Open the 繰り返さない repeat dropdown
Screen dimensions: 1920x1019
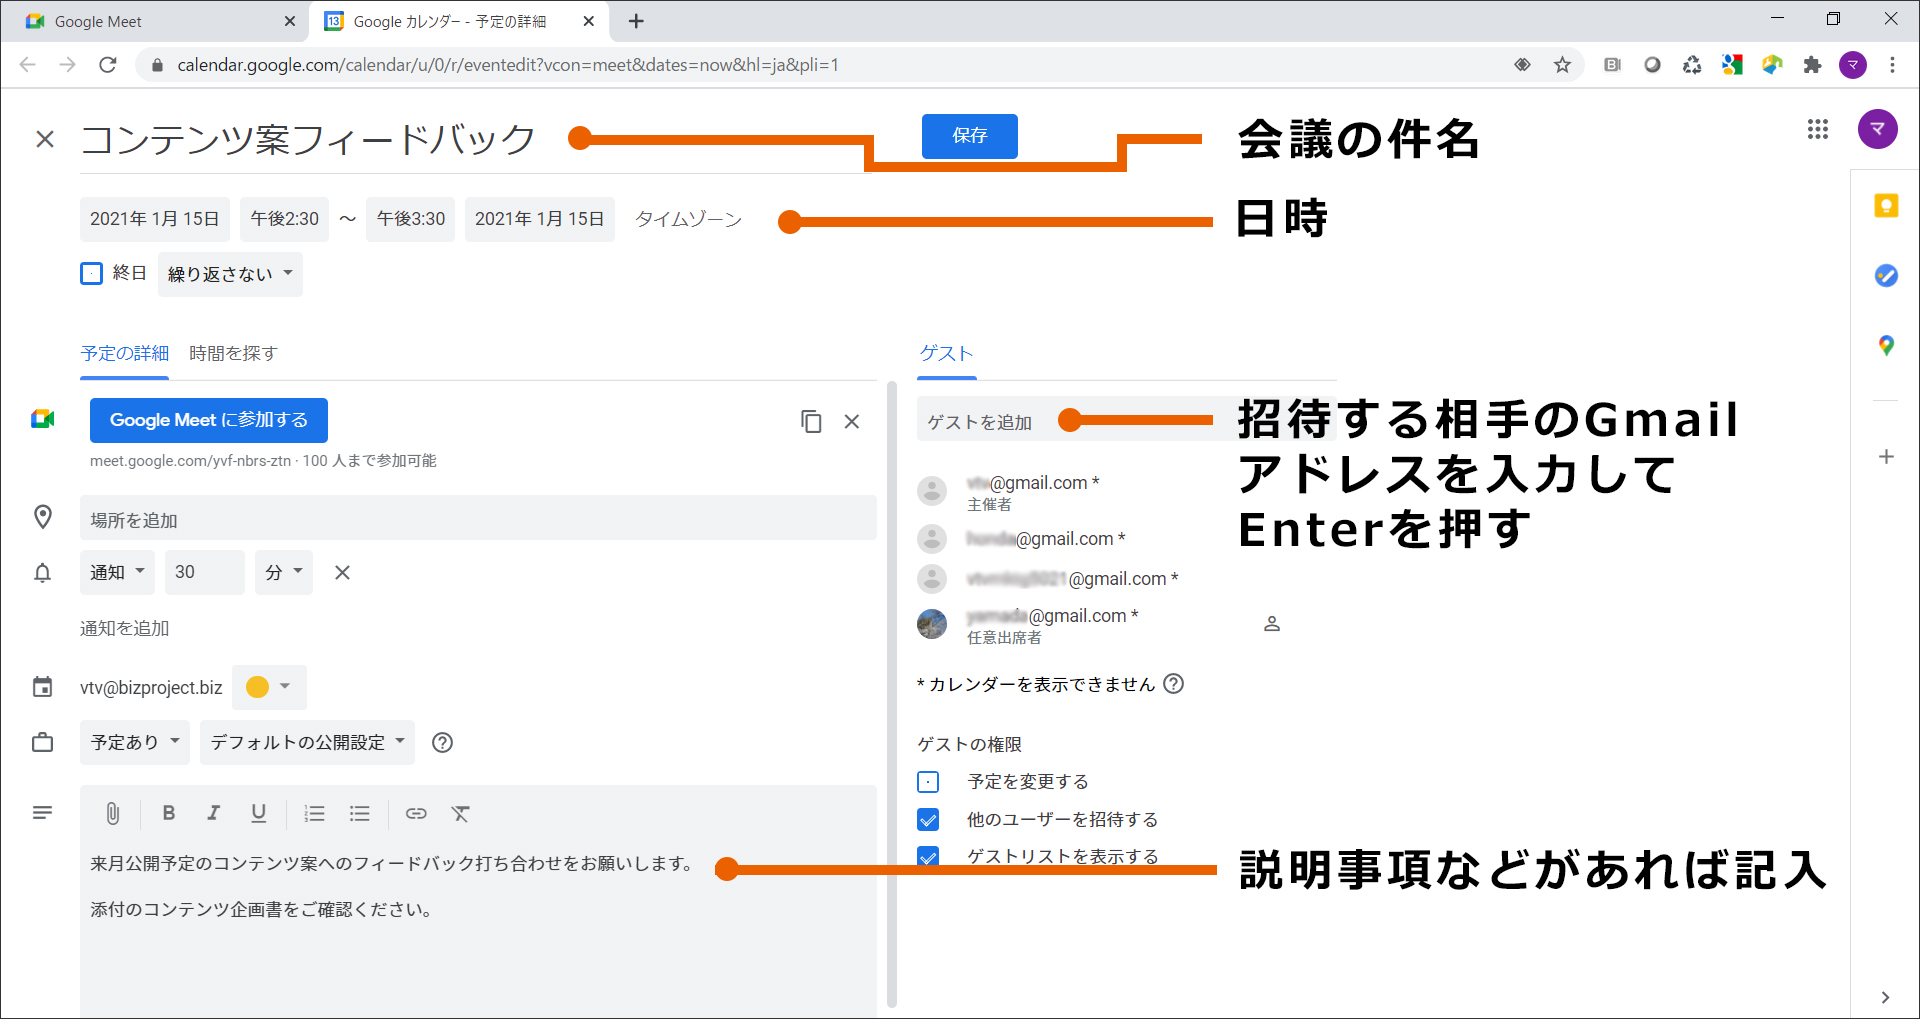coord(230,274)
